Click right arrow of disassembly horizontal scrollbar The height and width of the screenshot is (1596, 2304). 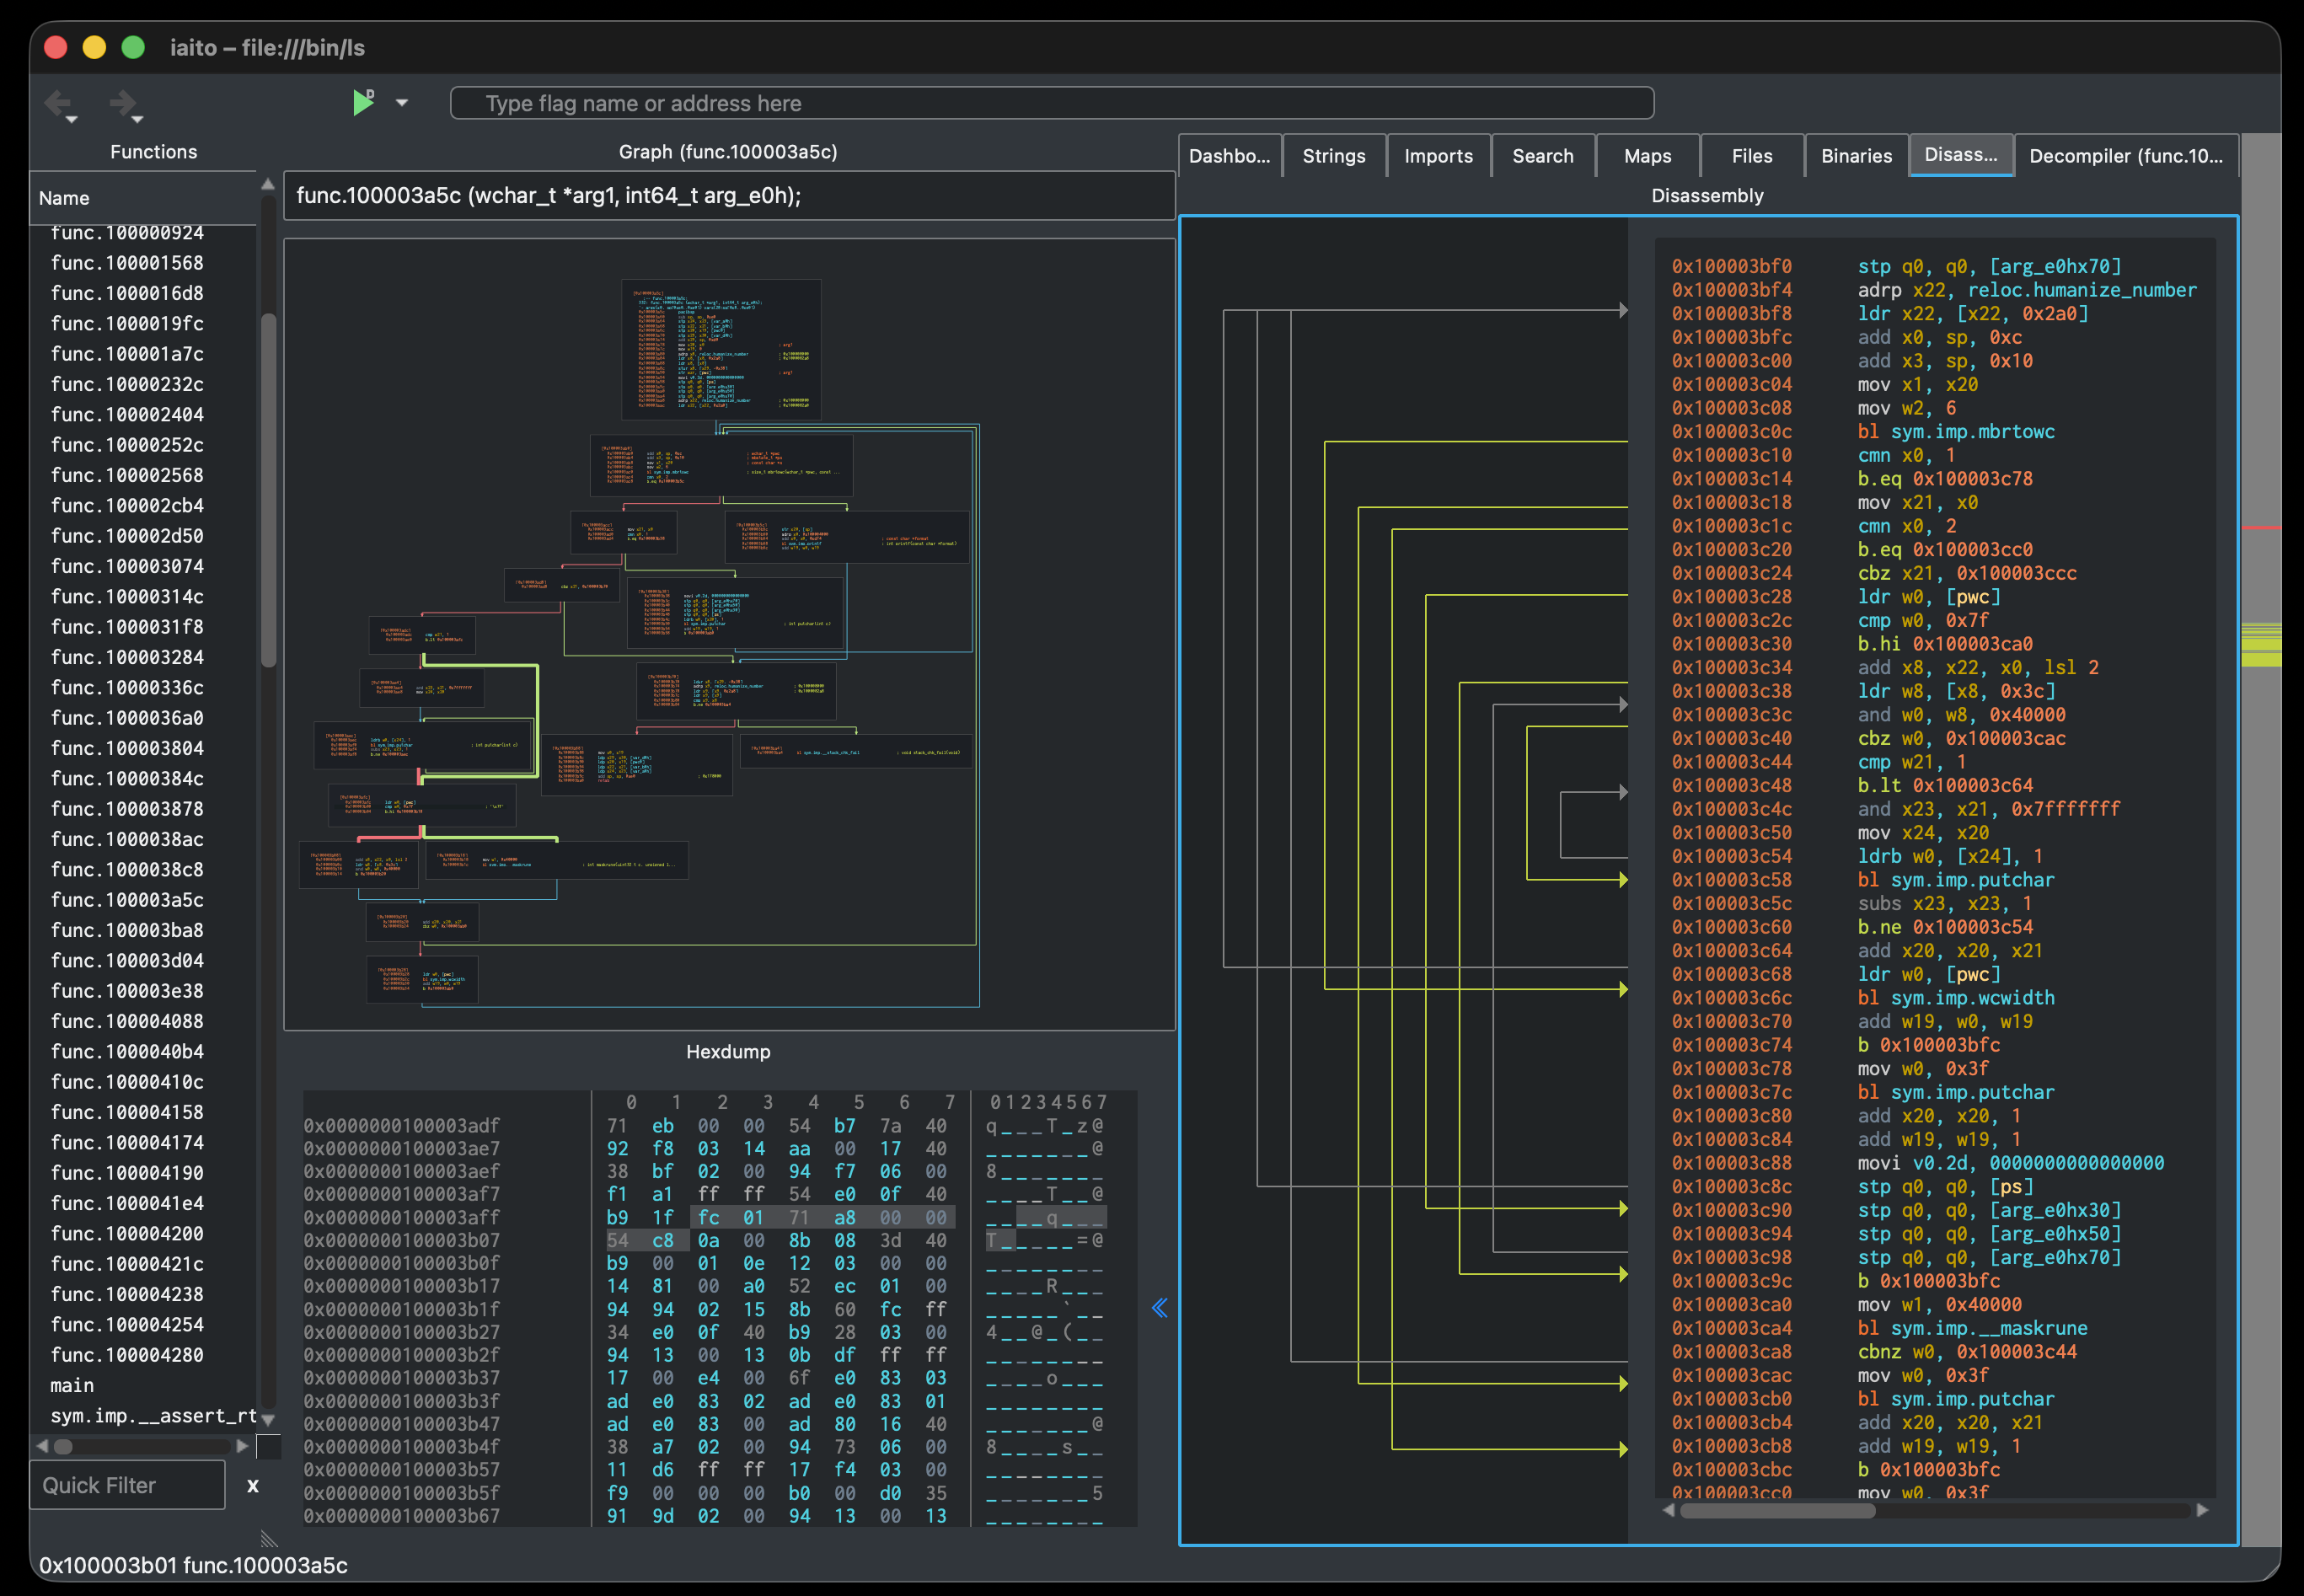click(2202, 1510)
